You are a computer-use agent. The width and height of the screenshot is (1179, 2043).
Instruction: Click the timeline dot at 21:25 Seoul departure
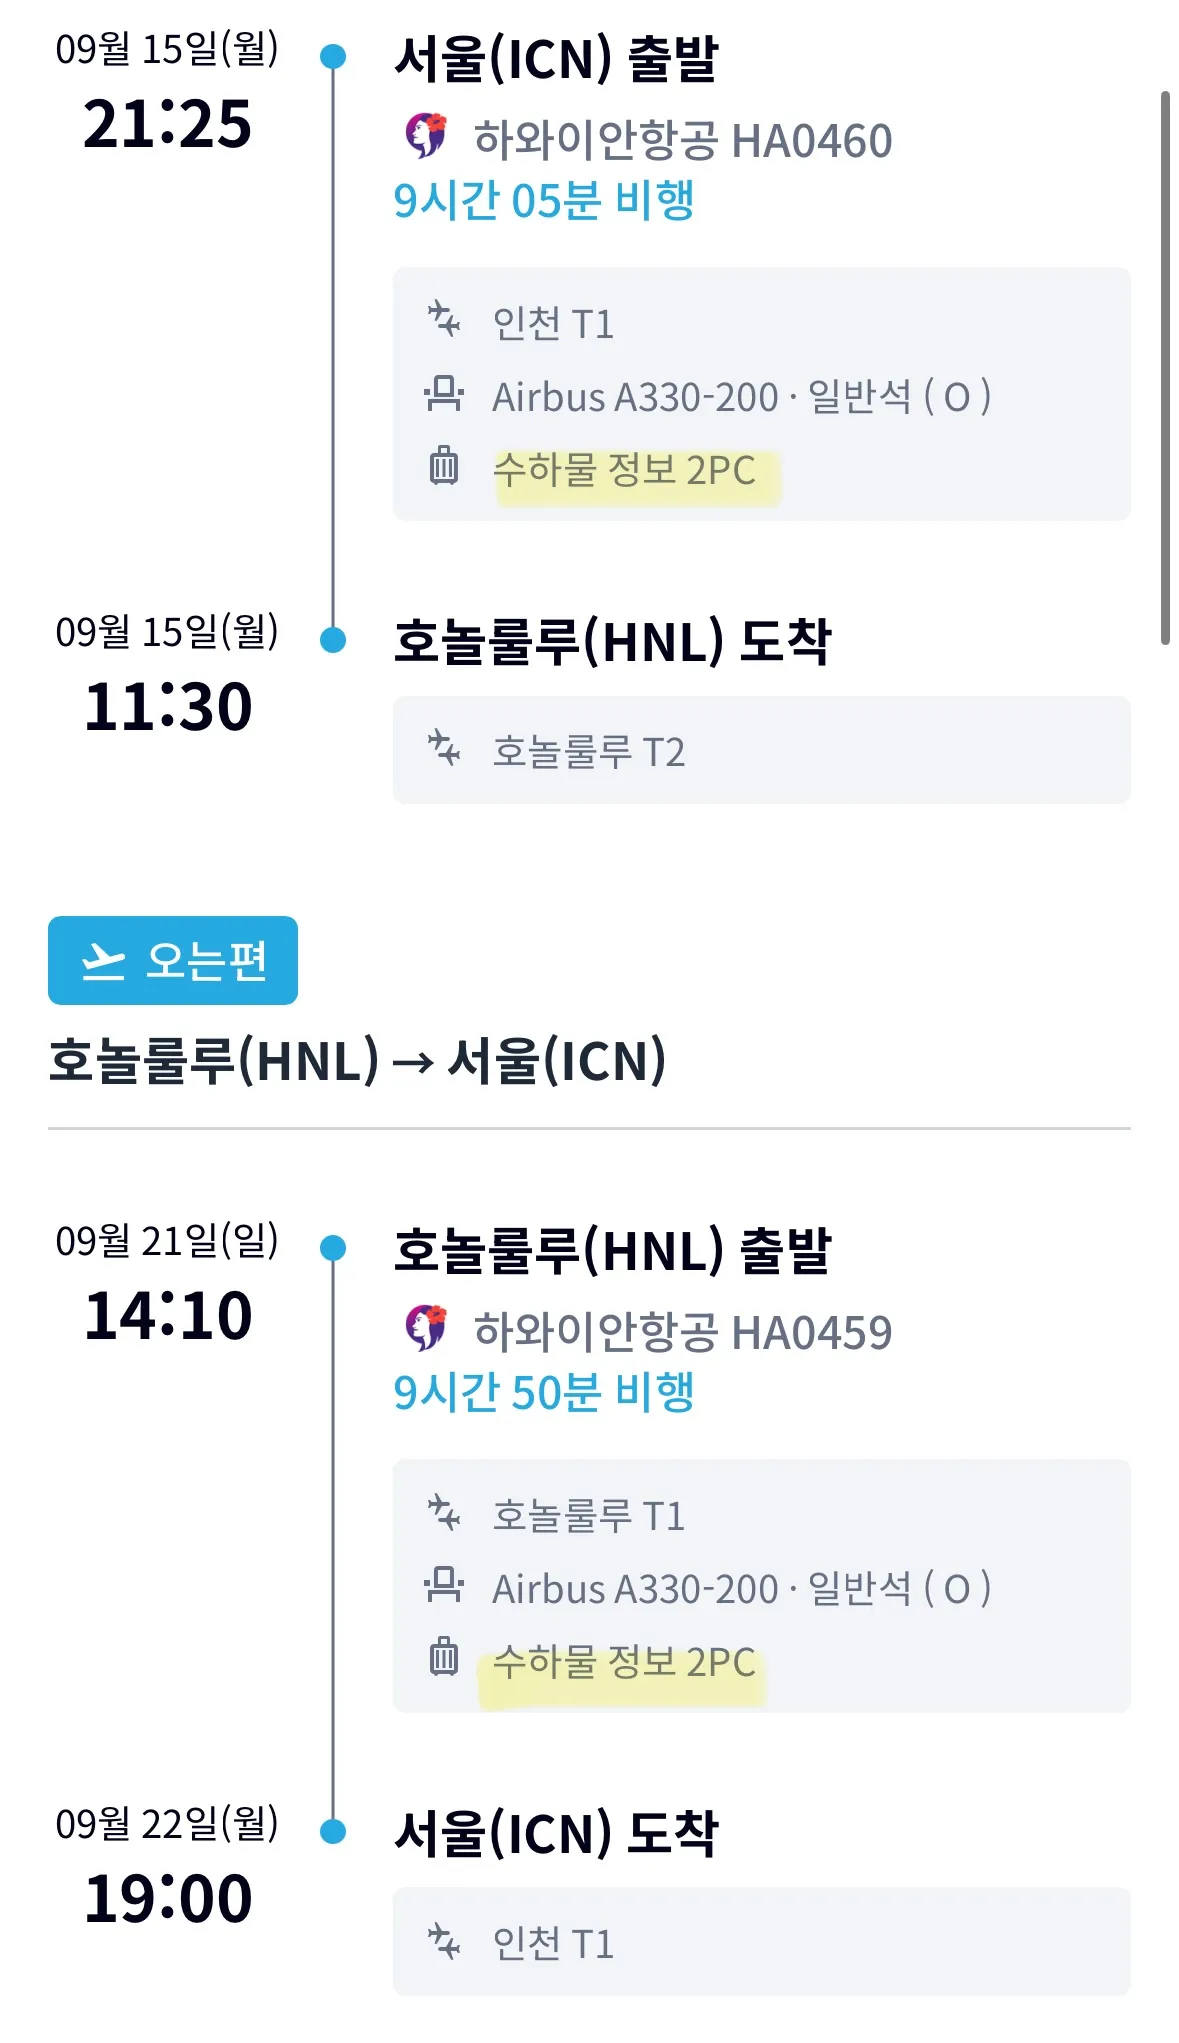[x=333, y=57]
